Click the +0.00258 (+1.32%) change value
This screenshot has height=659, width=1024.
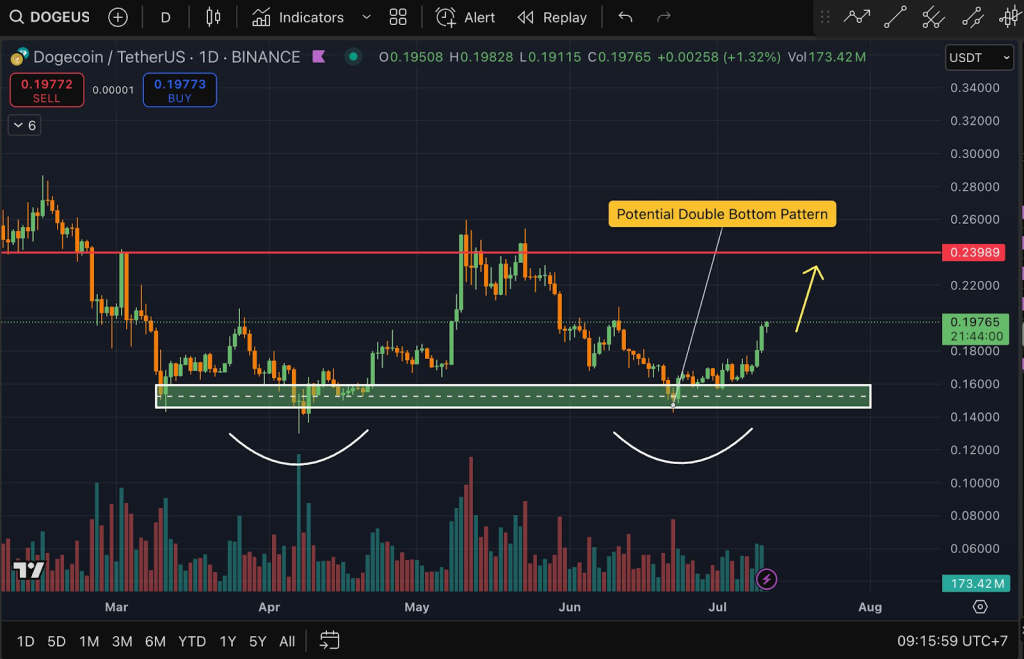pyautogui.click(x=718, y=57)
